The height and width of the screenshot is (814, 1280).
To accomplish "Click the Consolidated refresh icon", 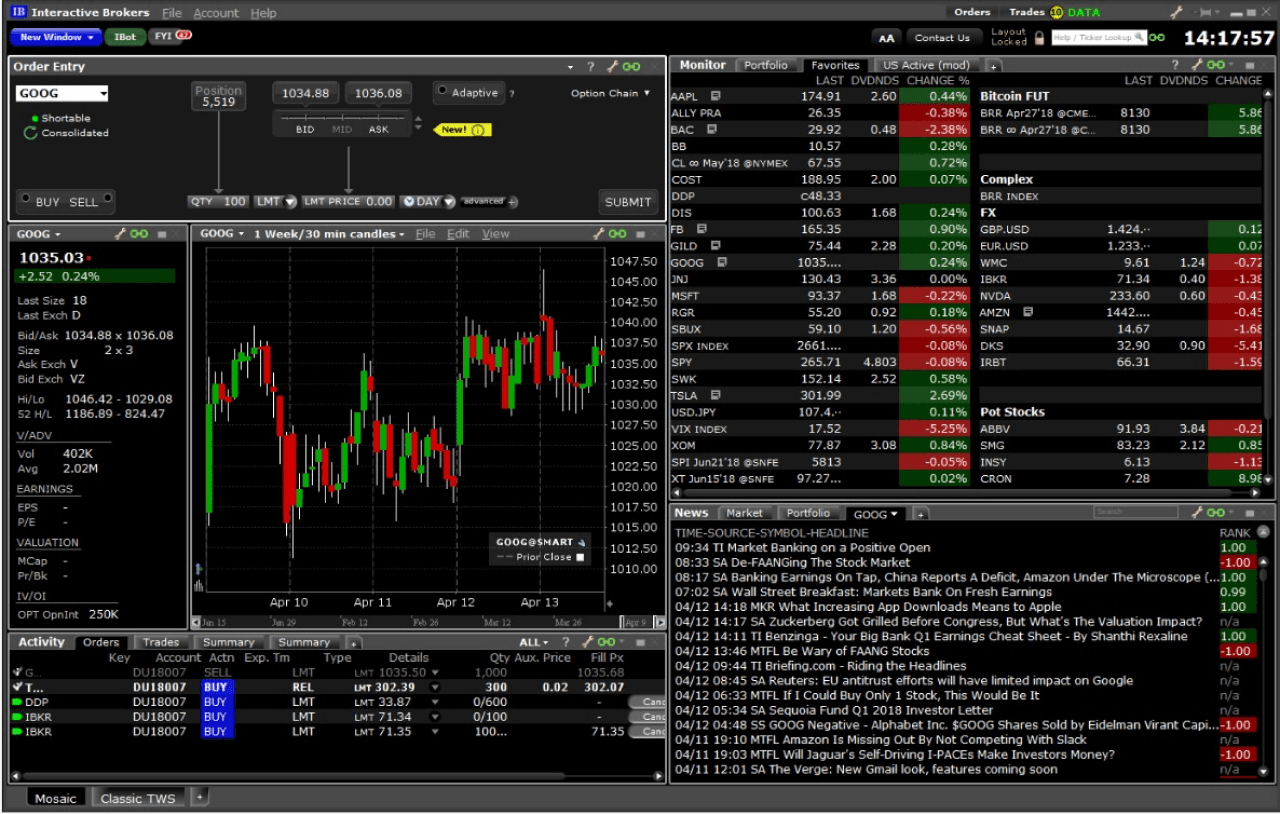I will [x=31, y=133].
